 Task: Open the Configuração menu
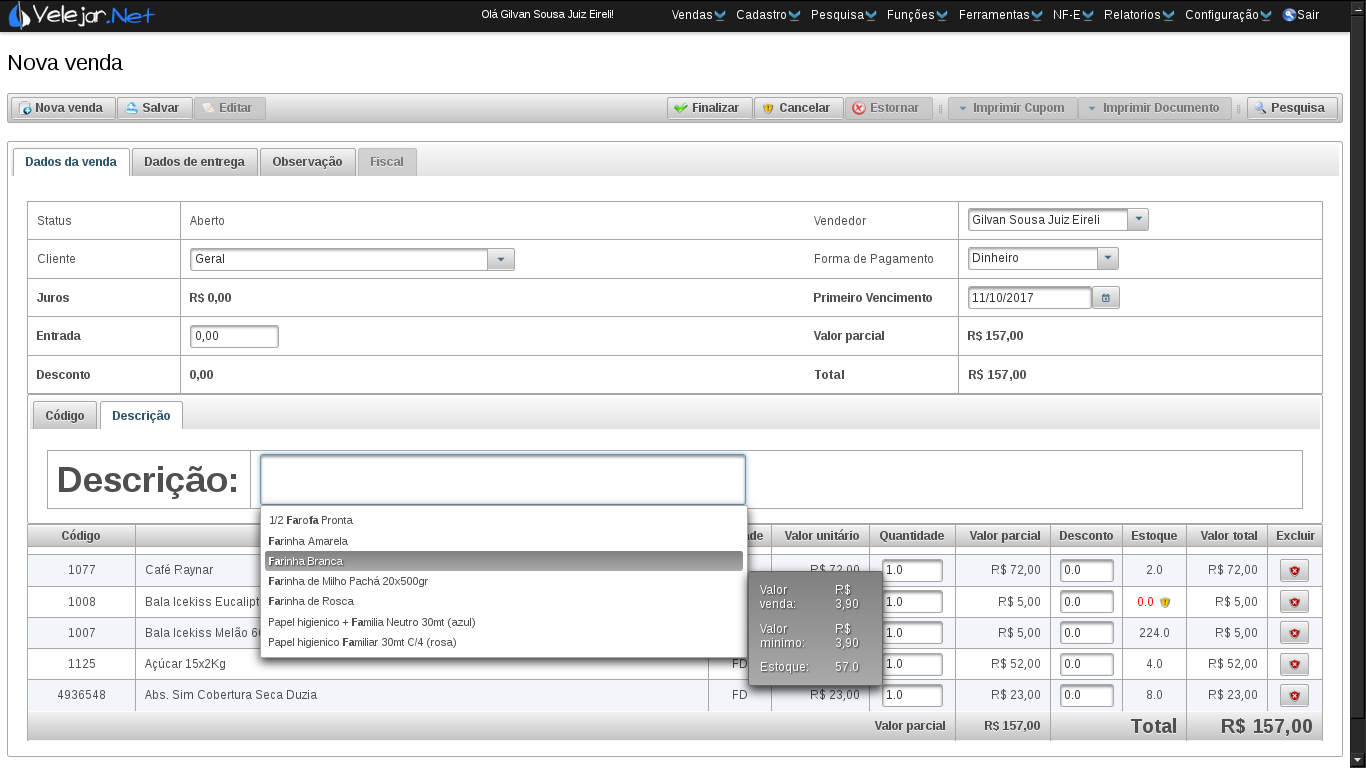click(1228, 15)
